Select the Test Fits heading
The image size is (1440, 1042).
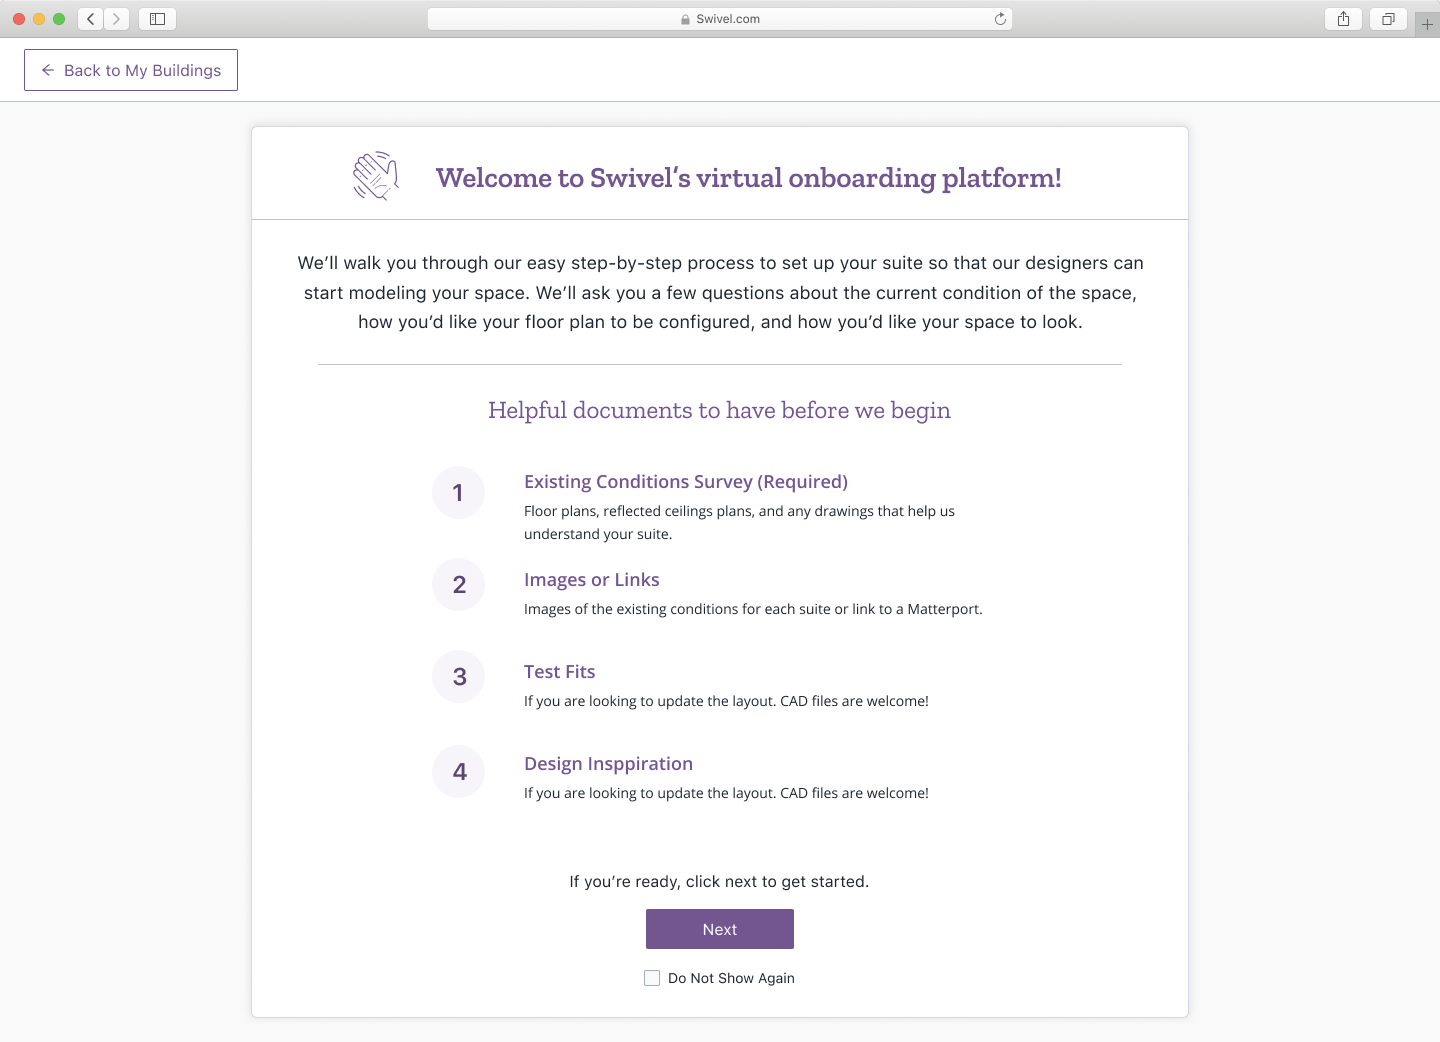(x=560, y=672)
